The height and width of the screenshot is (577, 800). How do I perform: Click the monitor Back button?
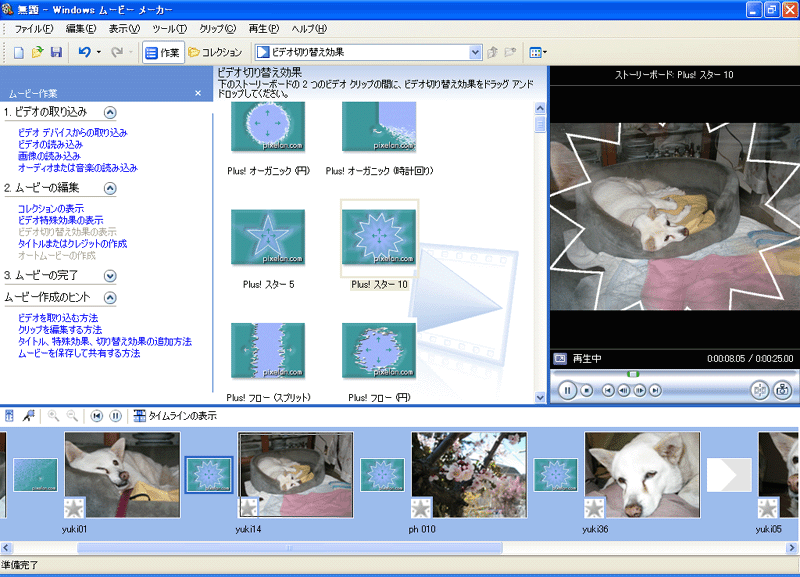tap(608, 391)
